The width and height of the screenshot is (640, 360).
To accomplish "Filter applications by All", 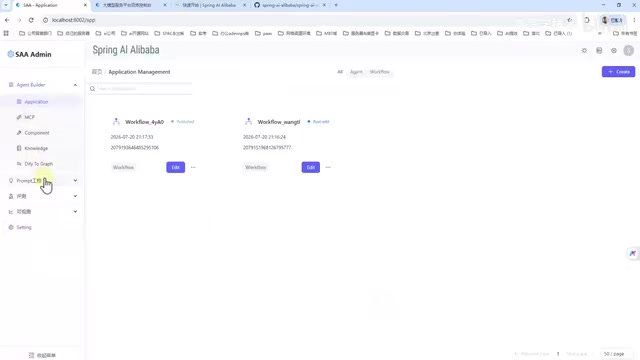I will [340, 72].
